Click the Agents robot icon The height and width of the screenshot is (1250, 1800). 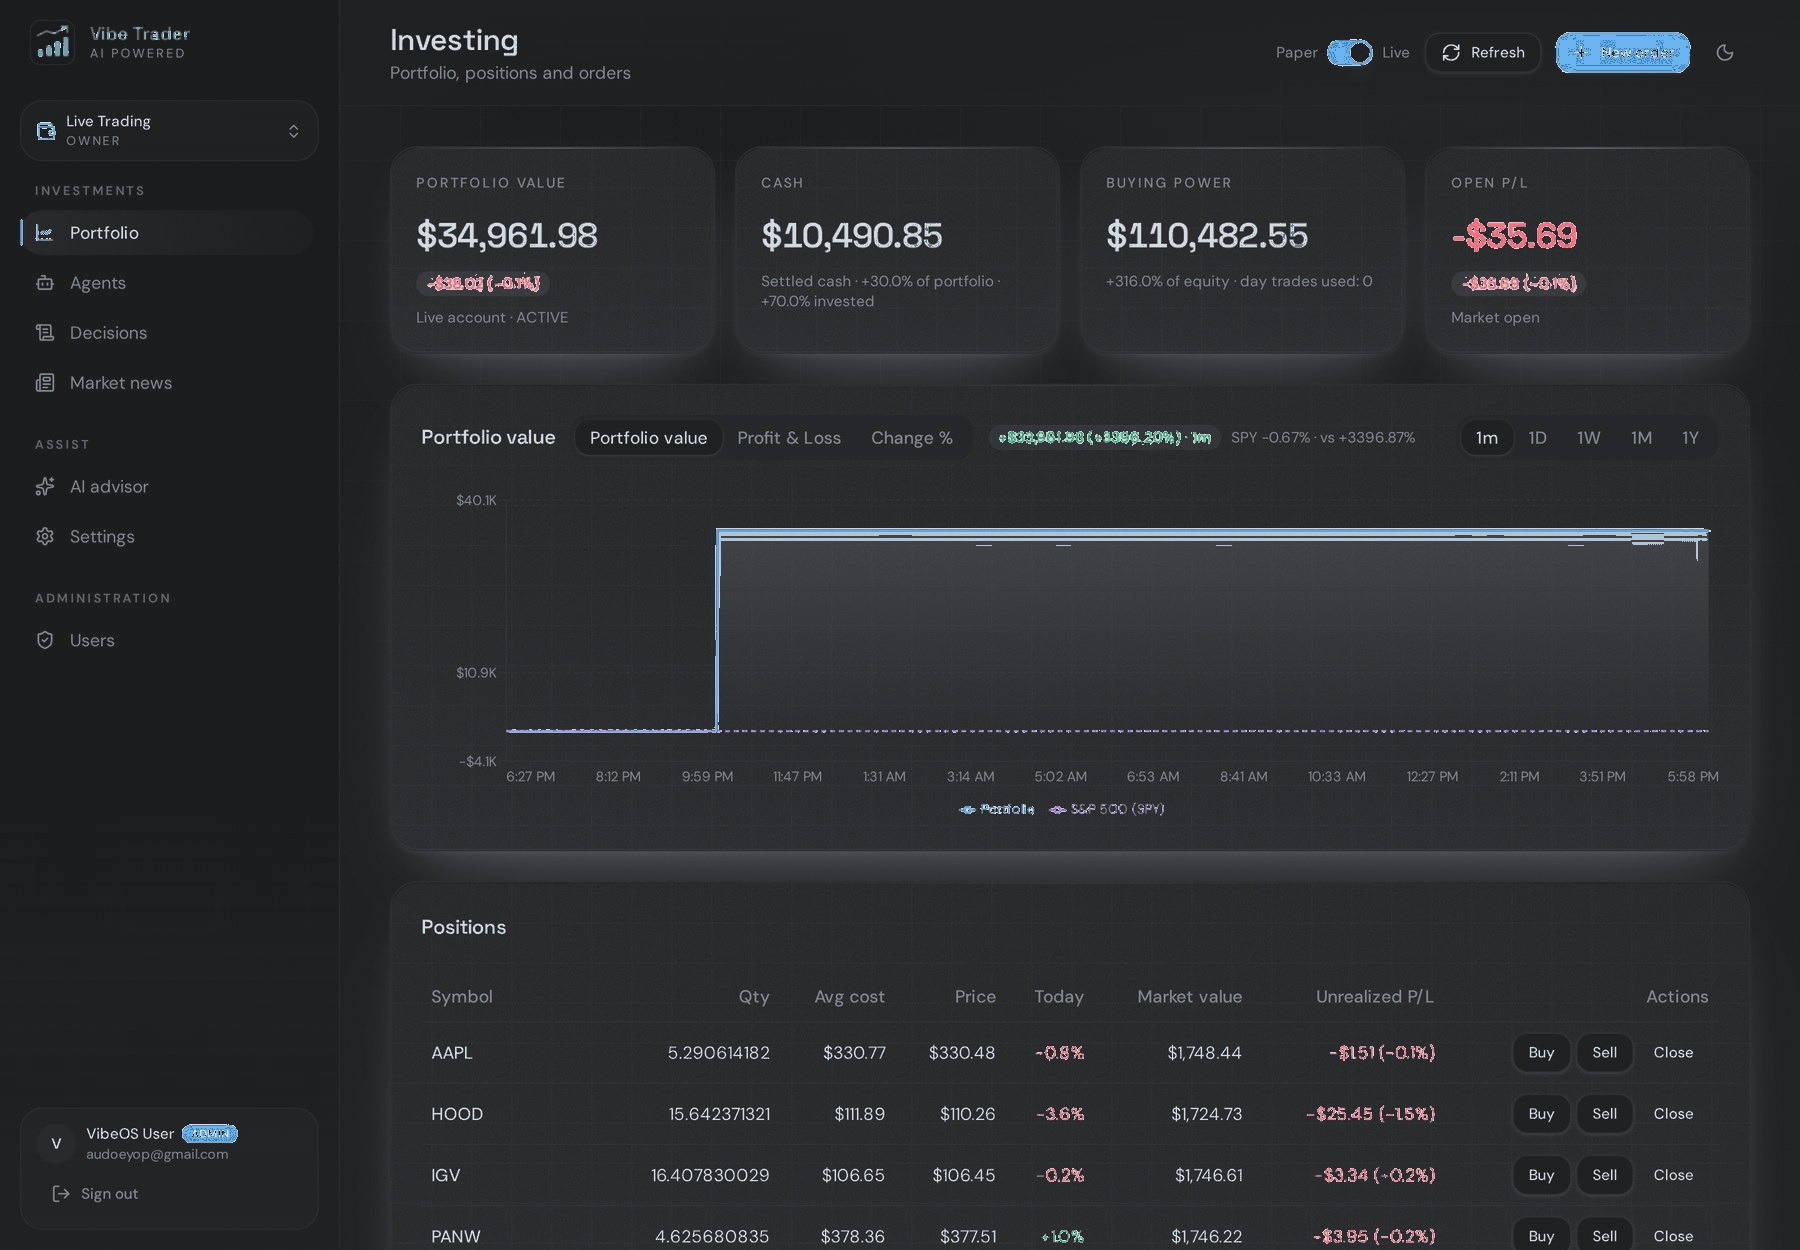click(x=45, y=283)
